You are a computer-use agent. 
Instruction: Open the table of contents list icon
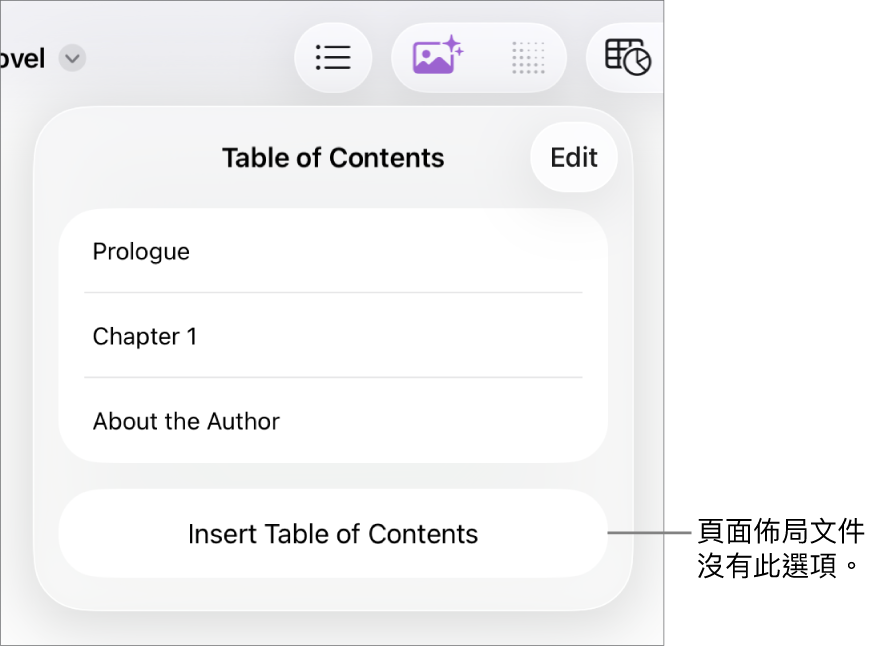pos(333,58)
